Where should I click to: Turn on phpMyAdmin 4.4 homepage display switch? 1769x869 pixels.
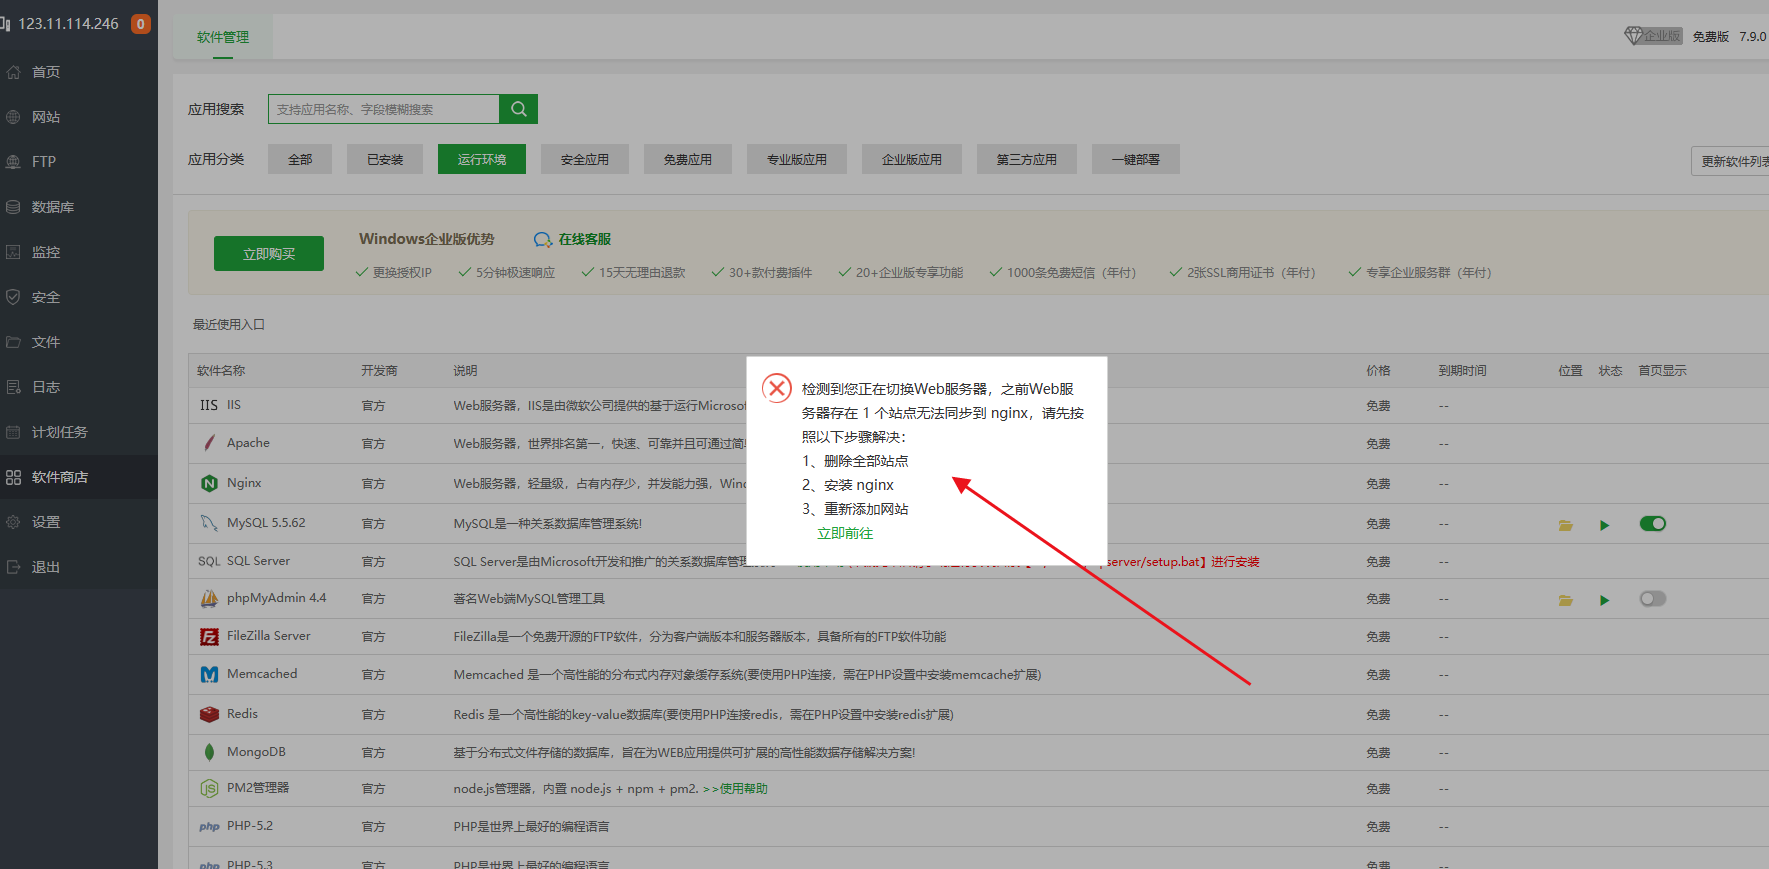coord(1653,599)
